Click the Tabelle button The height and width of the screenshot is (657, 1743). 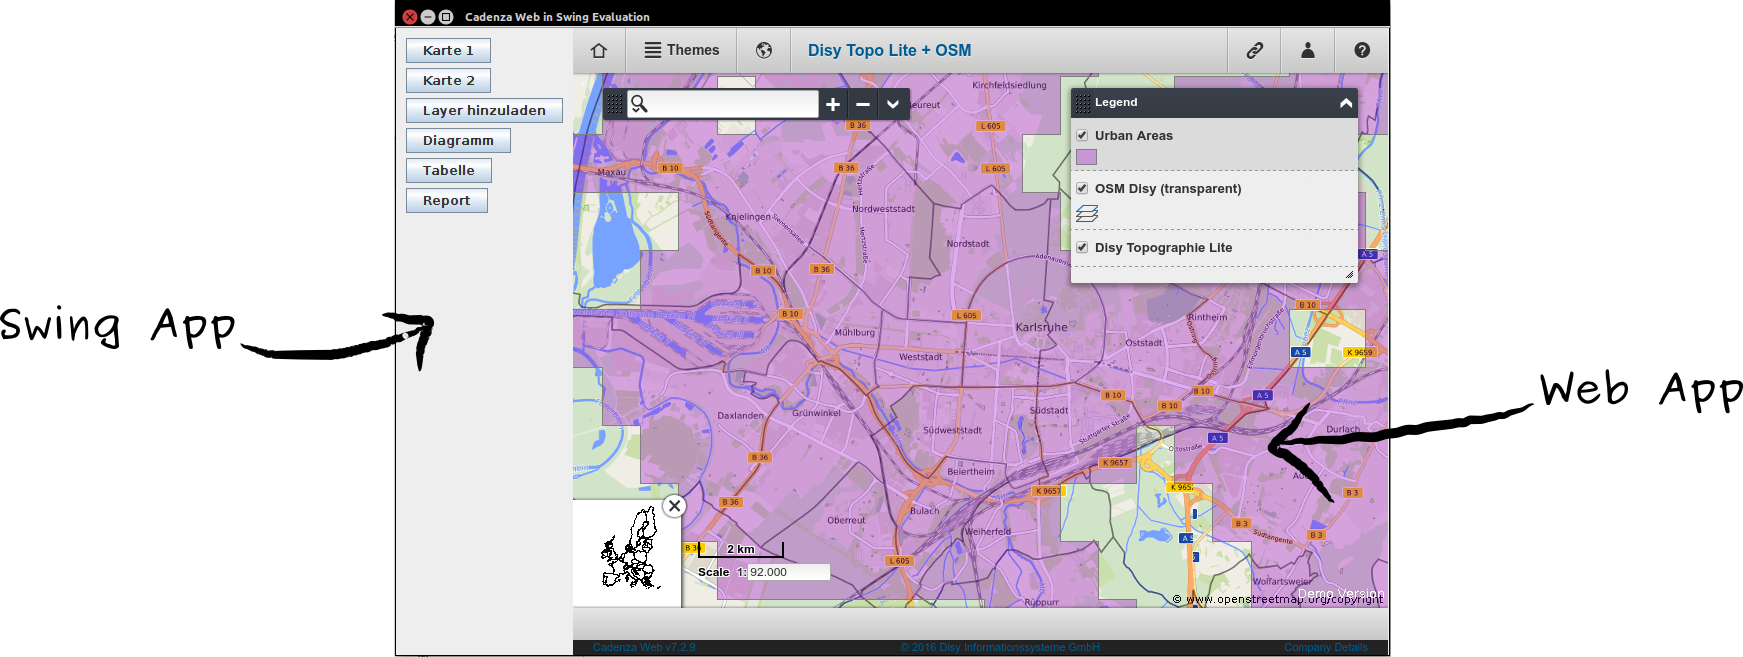(448, 170)
